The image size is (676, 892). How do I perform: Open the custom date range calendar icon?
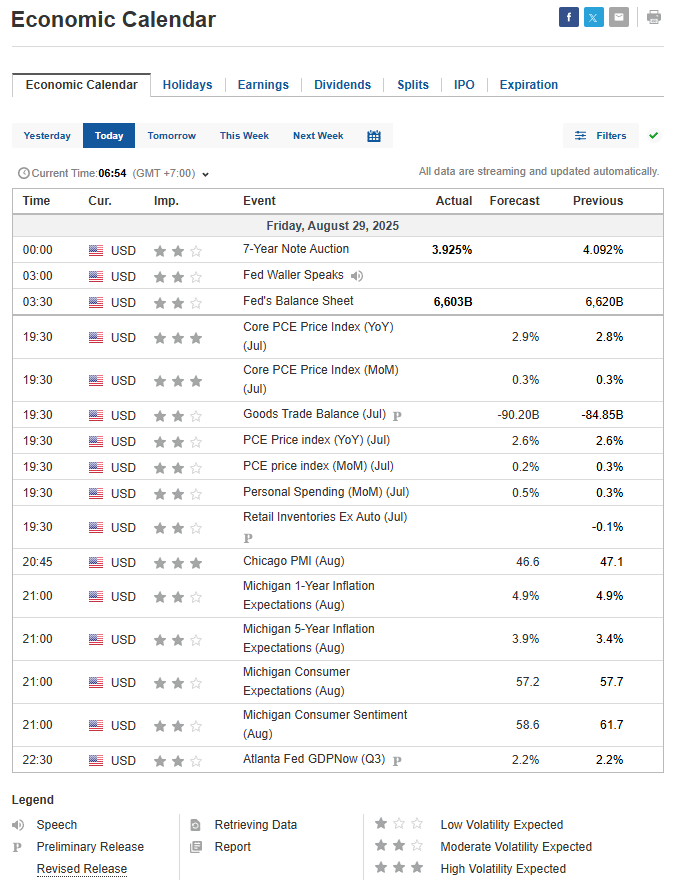[x=374, y=136]
